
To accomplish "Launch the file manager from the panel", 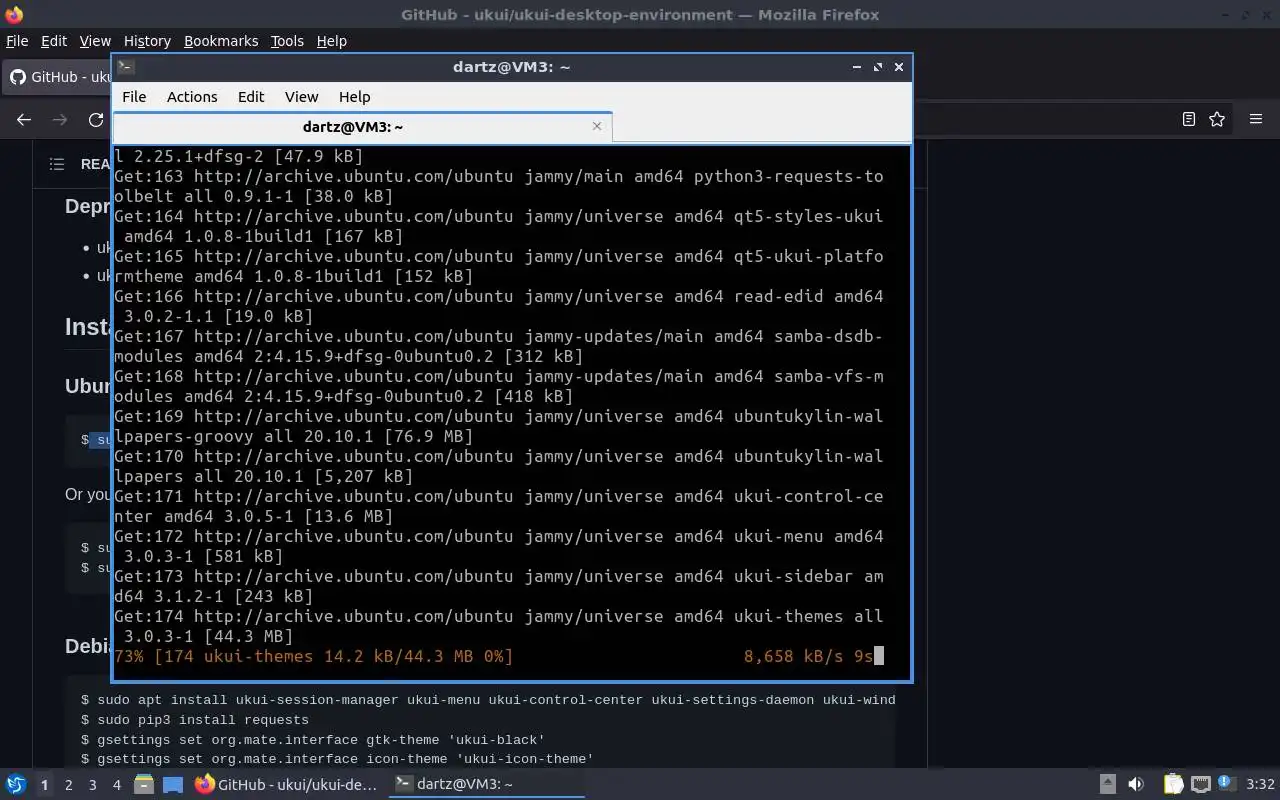I will click(x=144, y=785).
